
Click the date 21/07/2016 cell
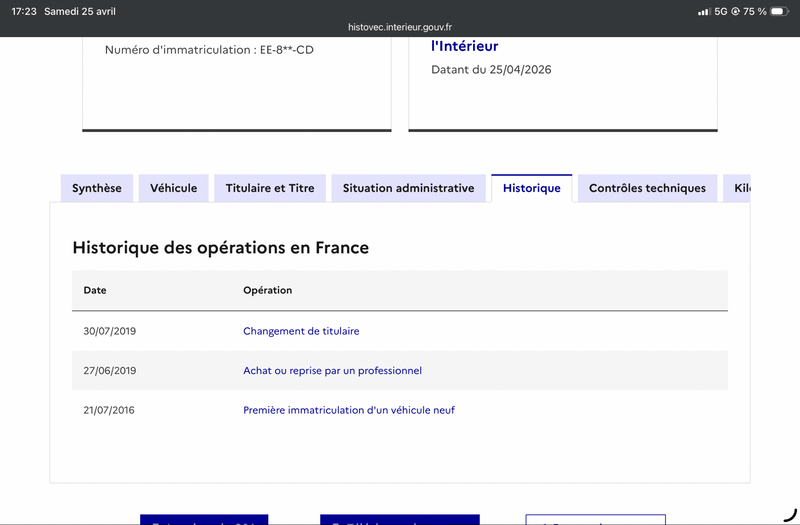109,410
